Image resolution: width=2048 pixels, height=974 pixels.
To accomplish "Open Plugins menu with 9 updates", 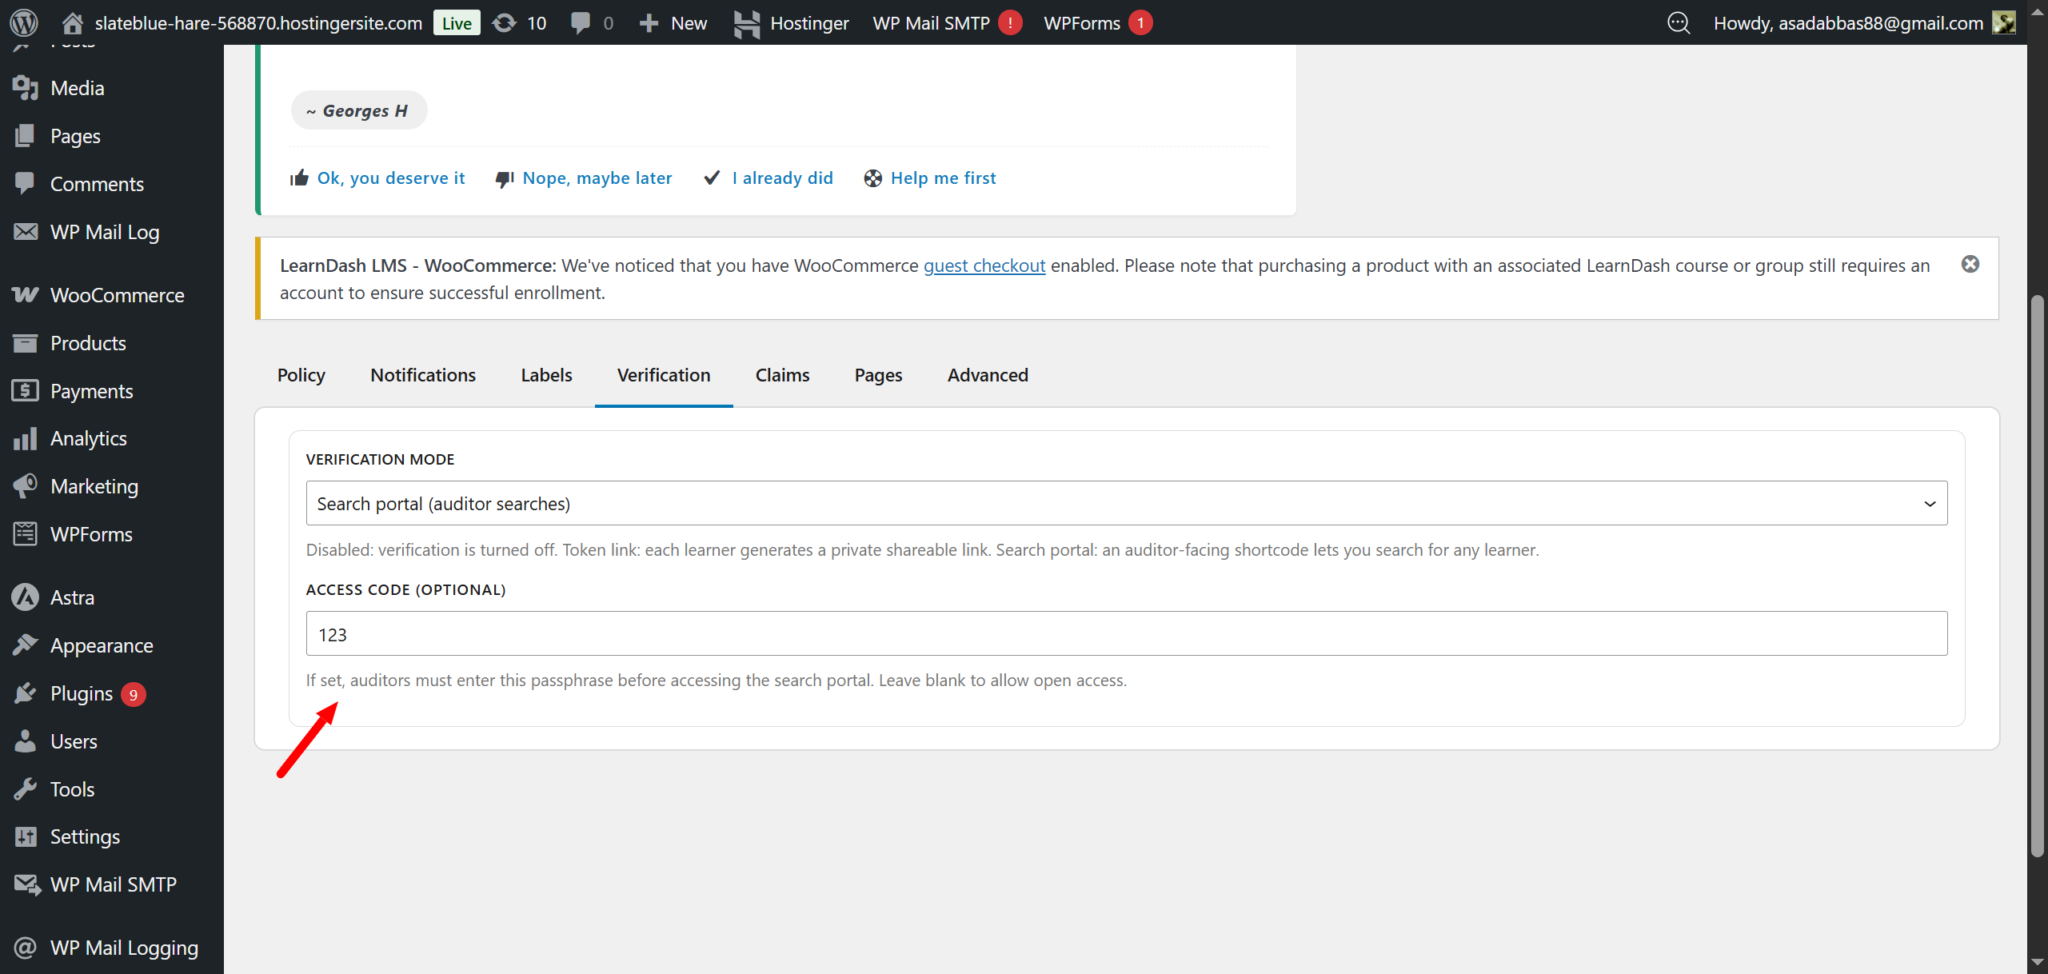I will coord(82,694).
